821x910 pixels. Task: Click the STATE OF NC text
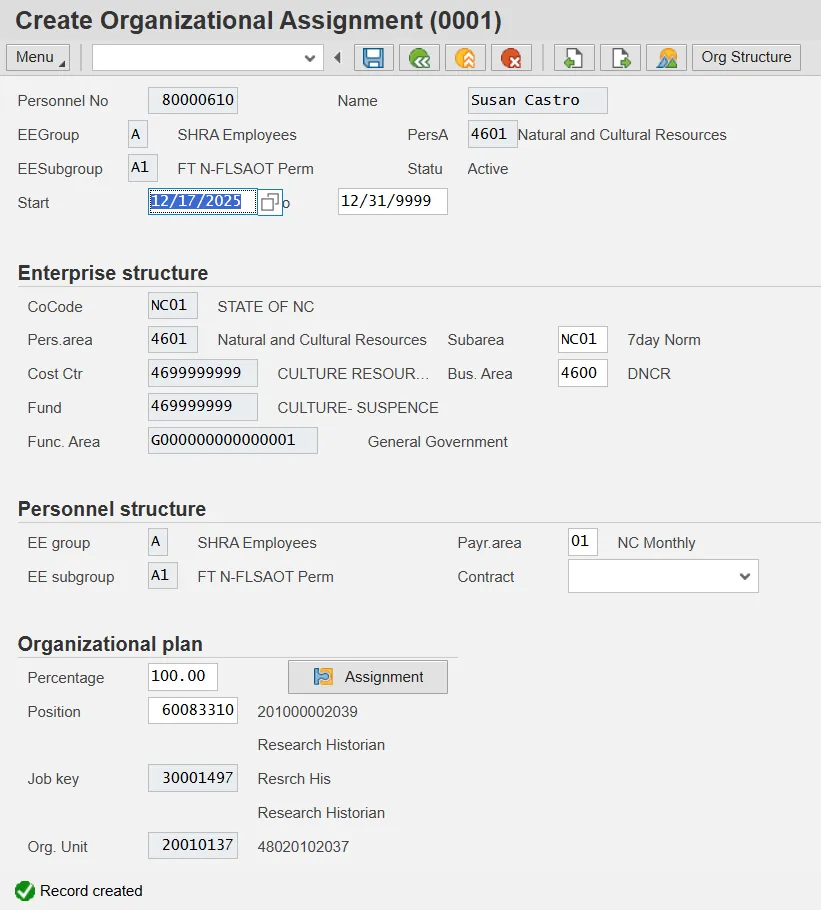[x=266, y=306]
